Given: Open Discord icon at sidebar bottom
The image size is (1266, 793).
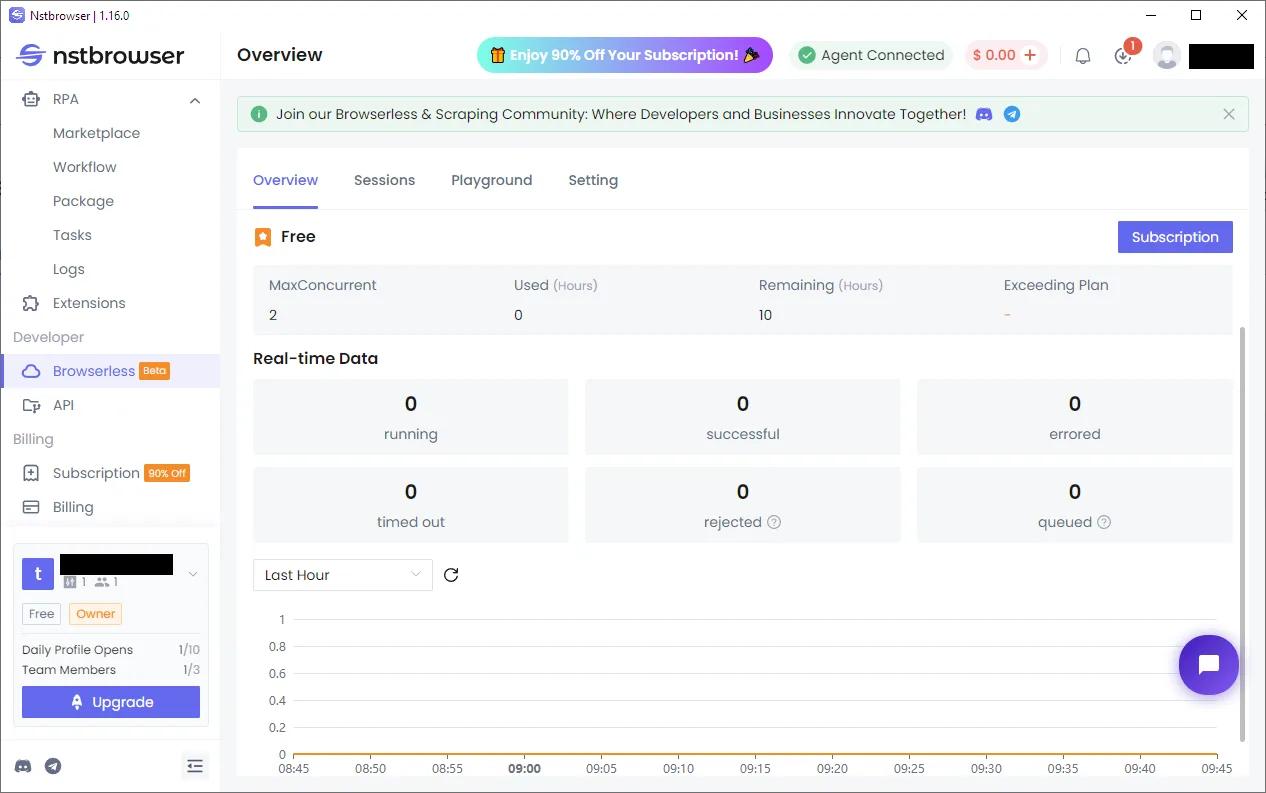Looking at the screenshot, I should [x=23, y=766].
